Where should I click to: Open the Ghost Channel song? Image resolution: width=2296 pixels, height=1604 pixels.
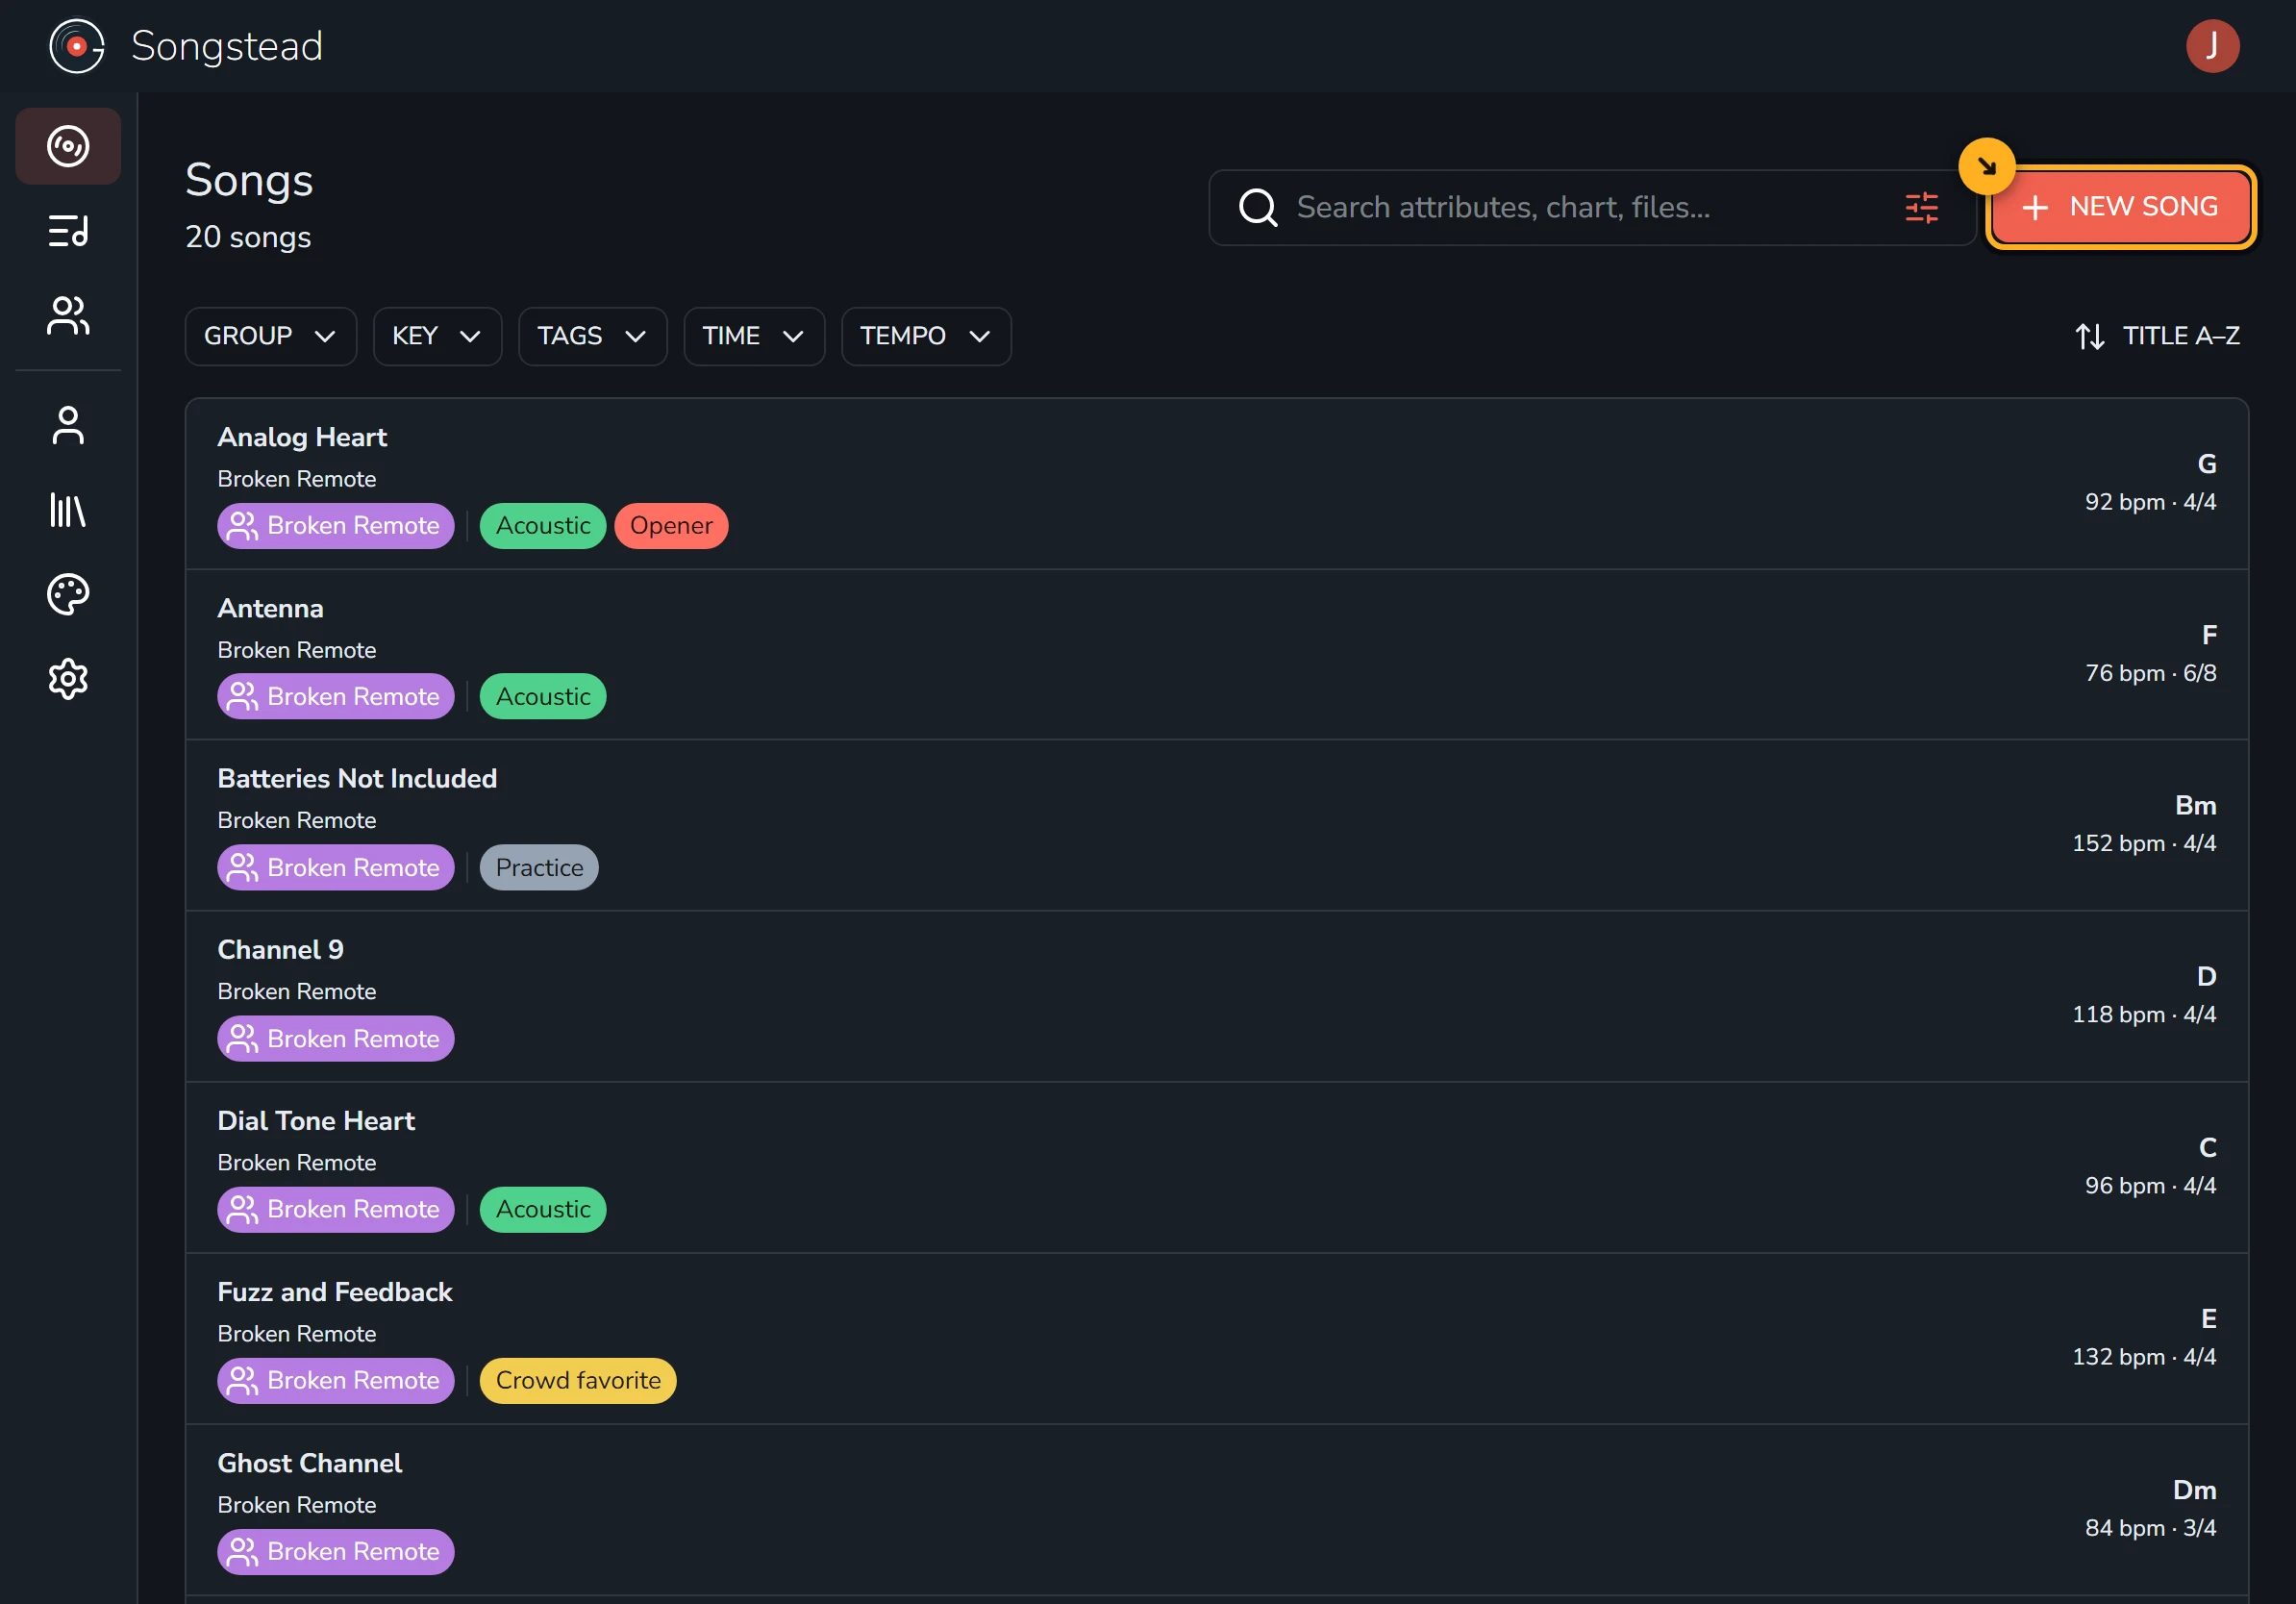[x=1216, y=1510]
